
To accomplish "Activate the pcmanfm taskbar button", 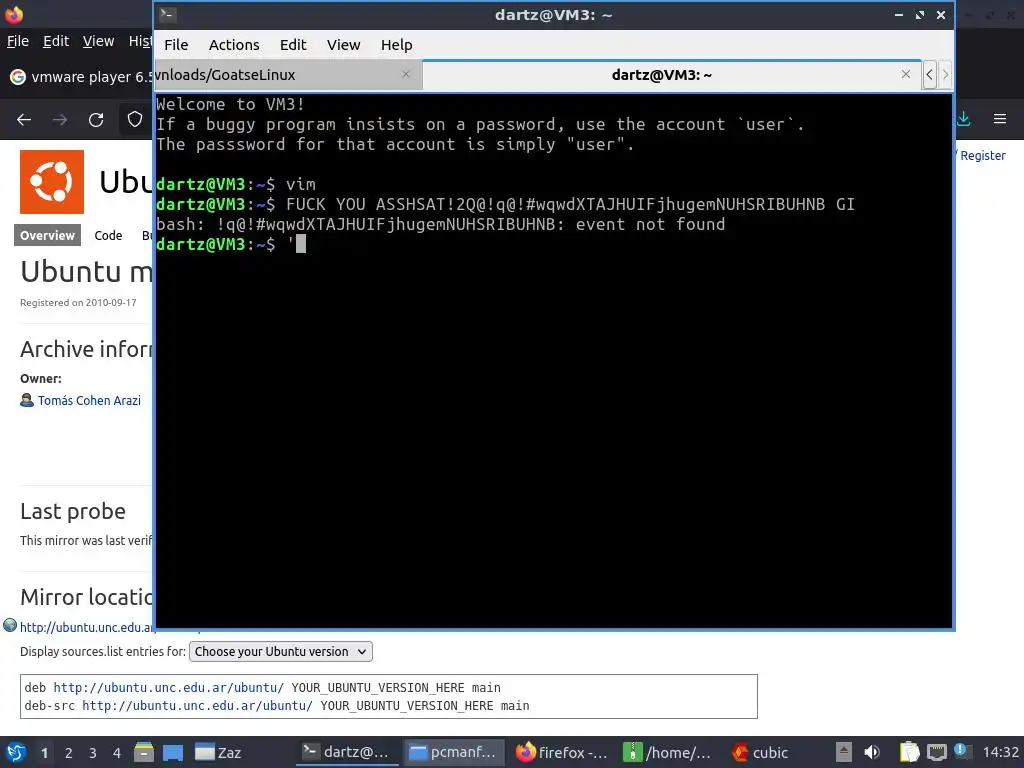I will coord(454,752).
